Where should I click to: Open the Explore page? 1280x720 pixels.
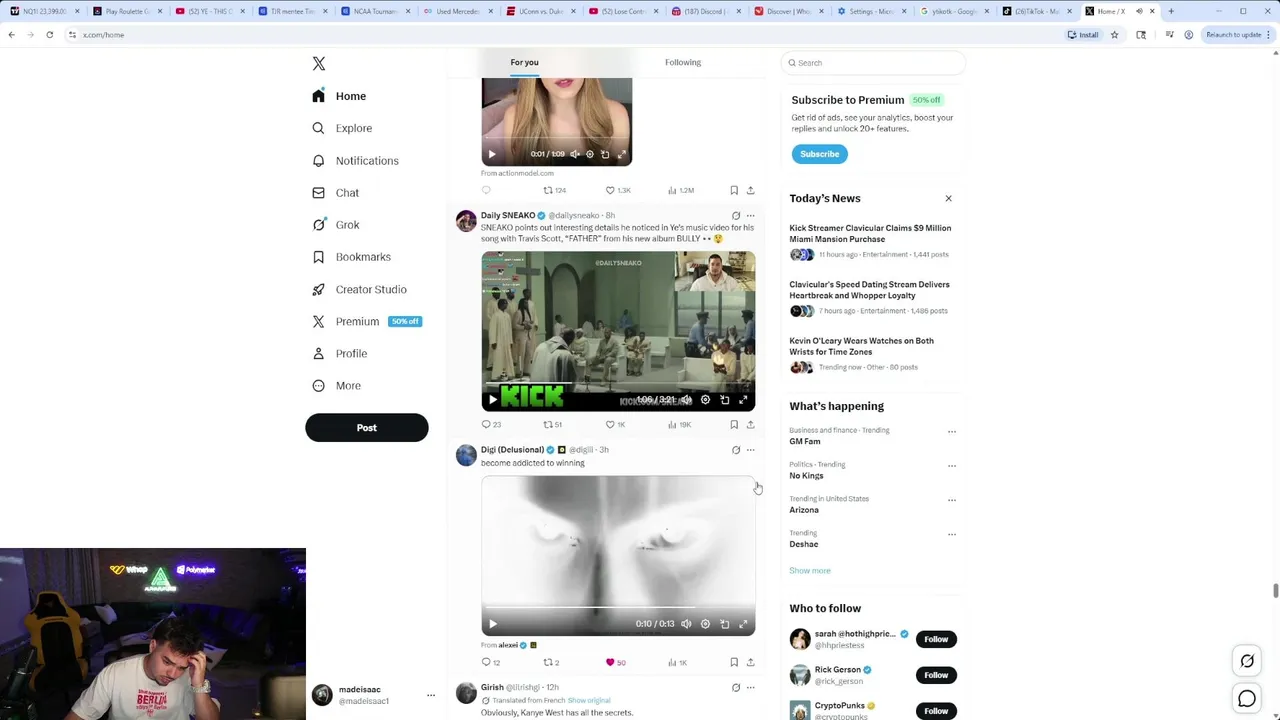pos(342,128)
